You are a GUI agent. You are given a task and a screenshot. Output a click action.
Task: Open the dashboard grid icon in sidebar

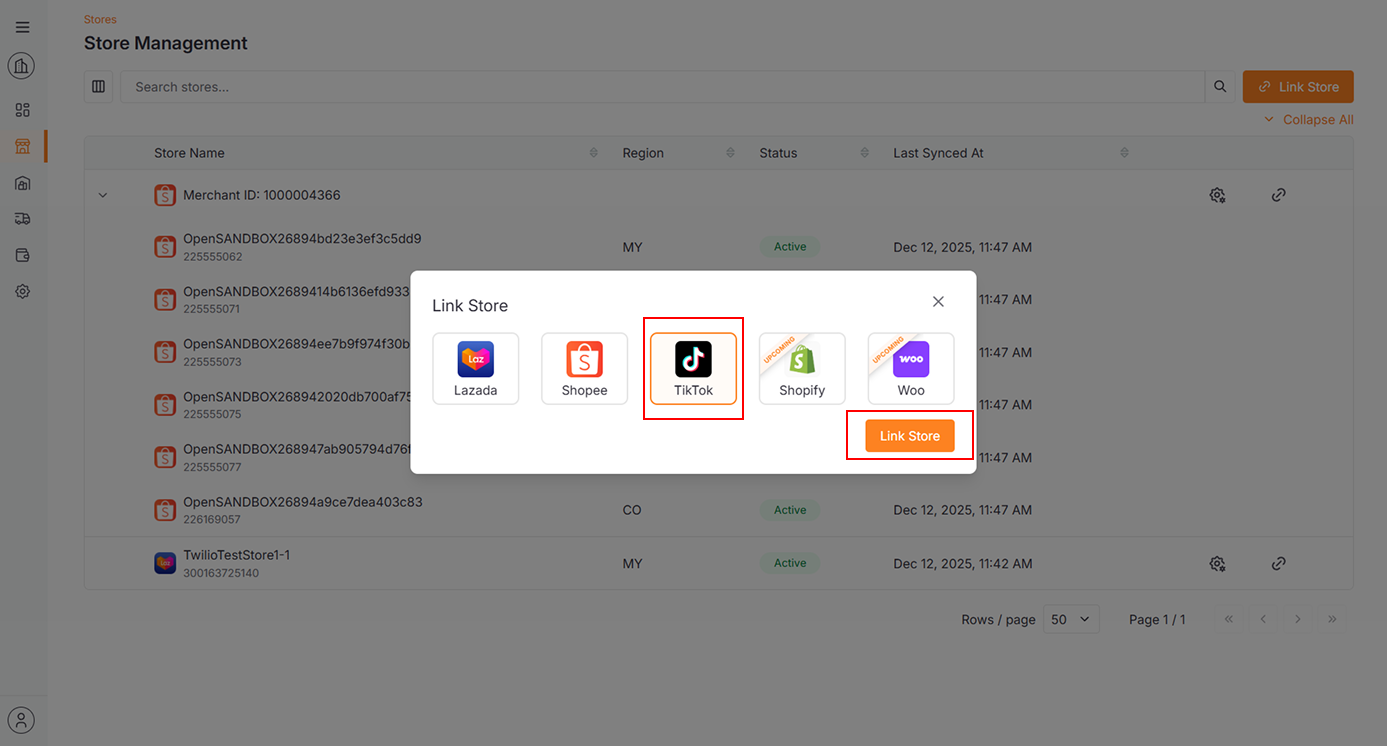22,110
